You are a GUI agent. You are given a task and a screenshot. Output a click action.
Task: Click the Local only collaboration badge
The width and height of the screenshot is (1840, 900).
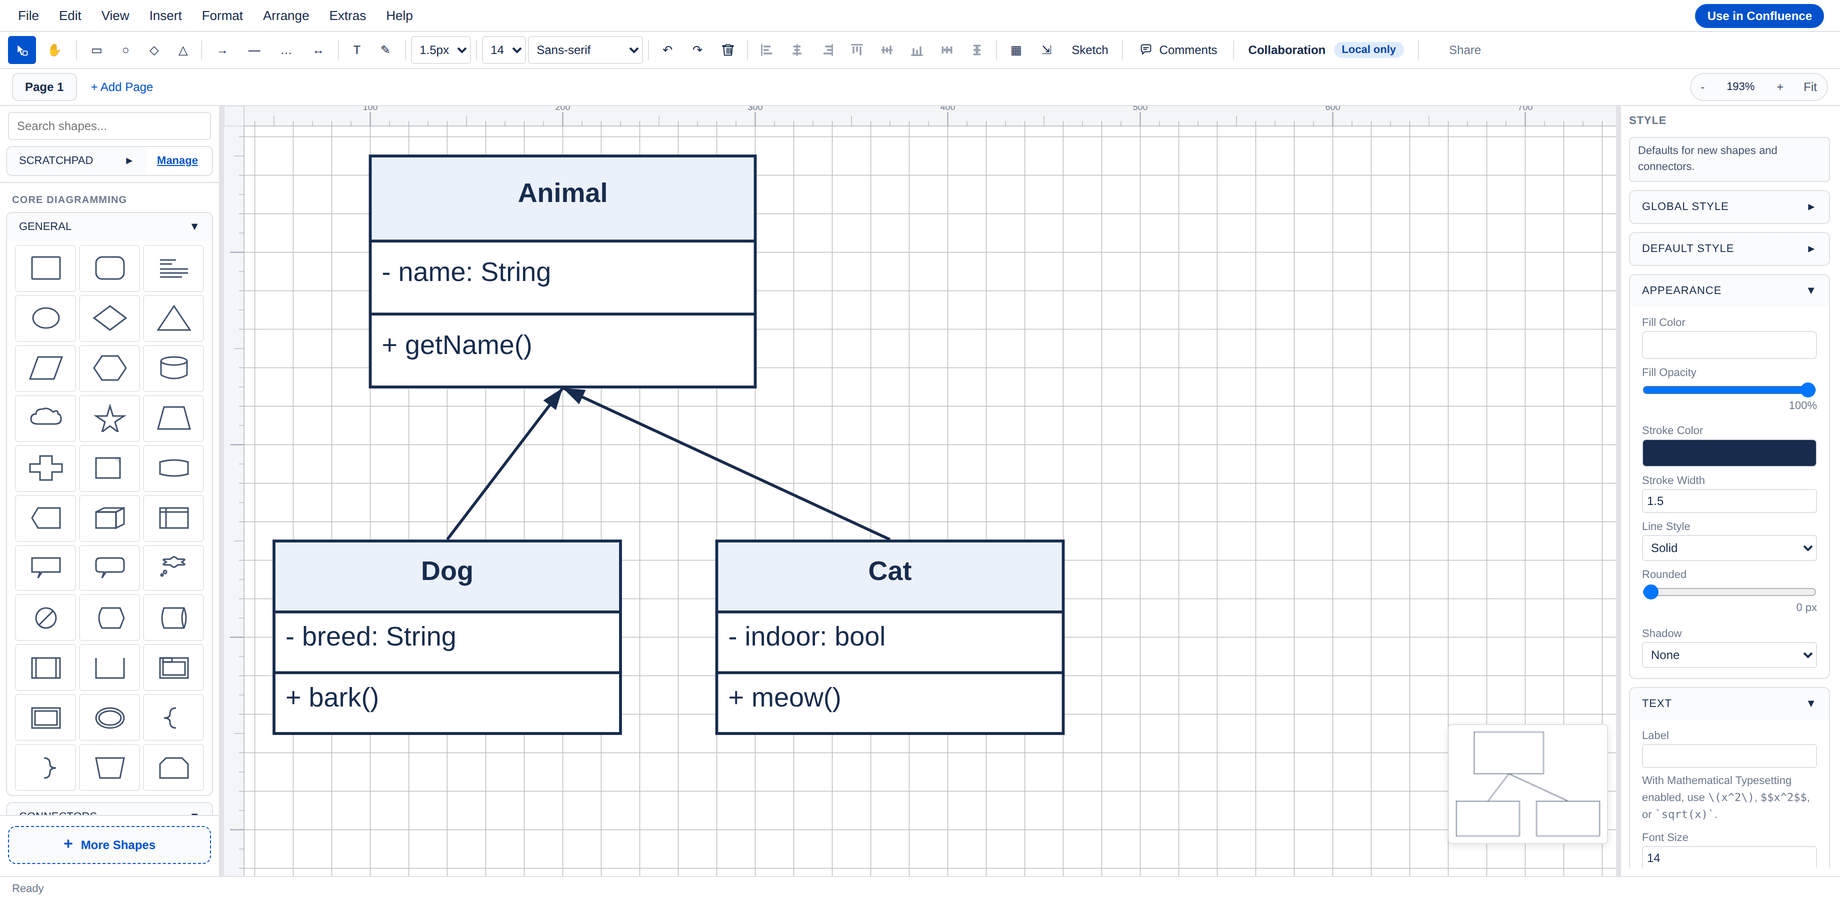[x=1368, y=50]
